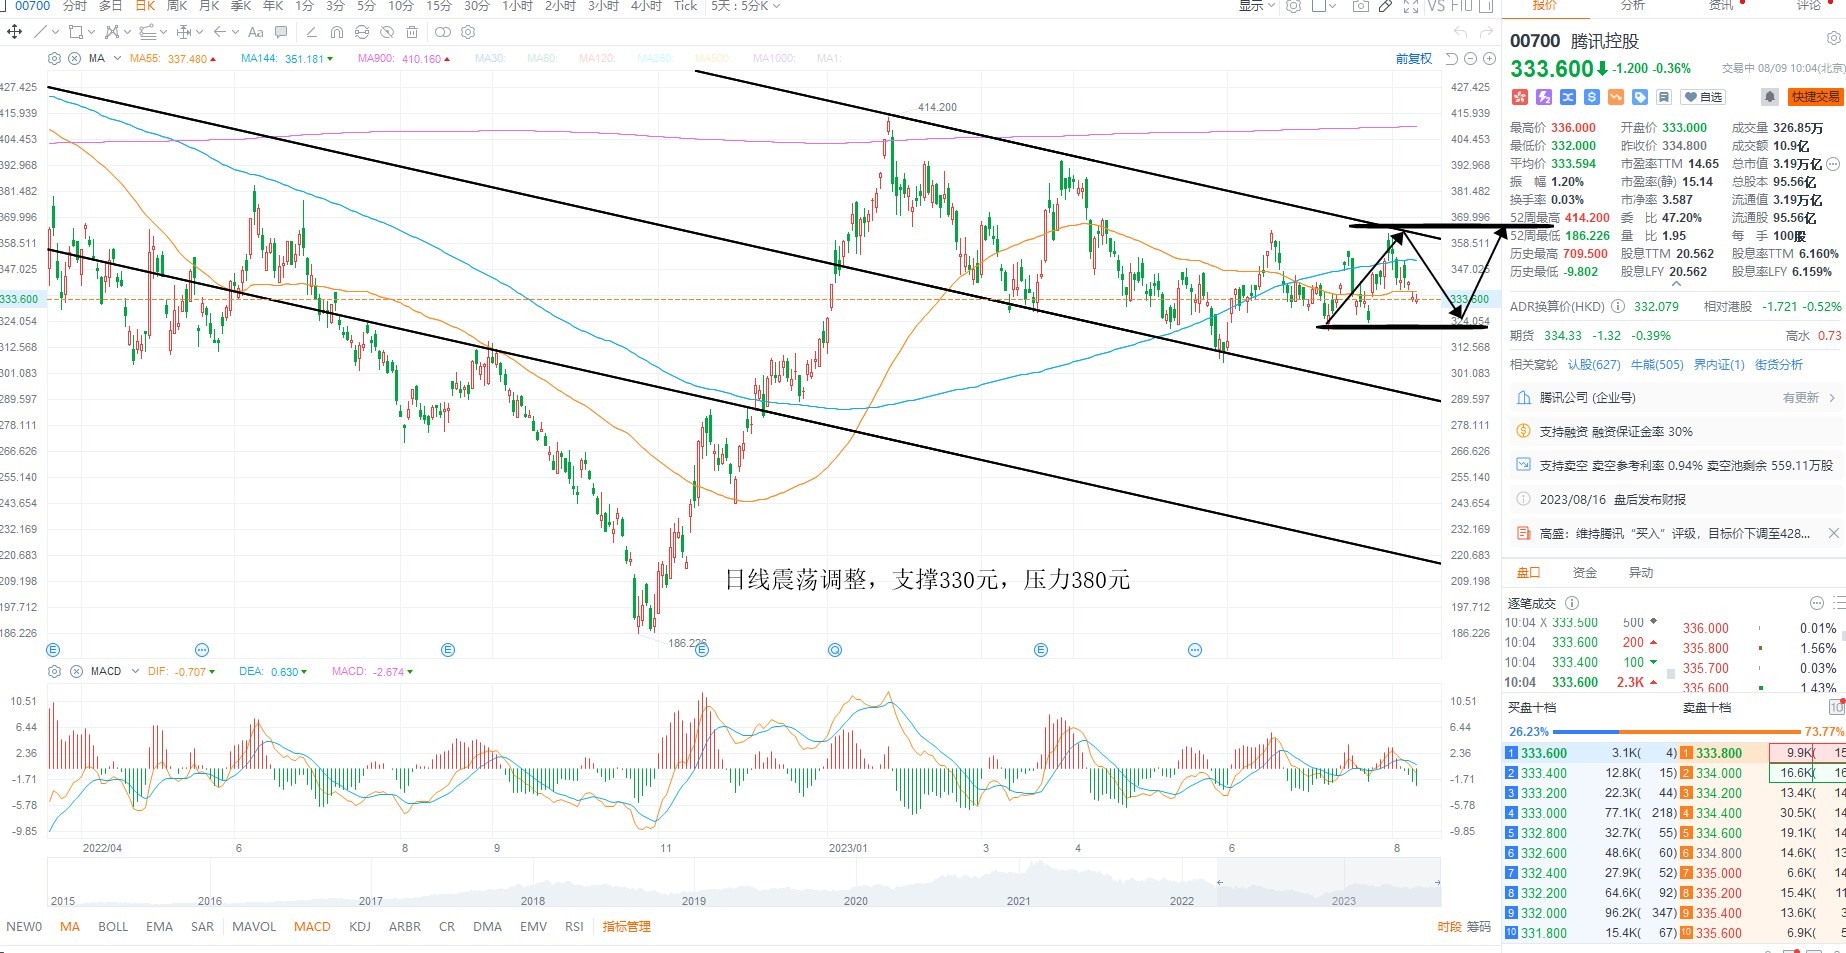Viewport: 1846px width, 953px height.
Task: Open the drawing toolbar settings gear
Action: point(468,32)
